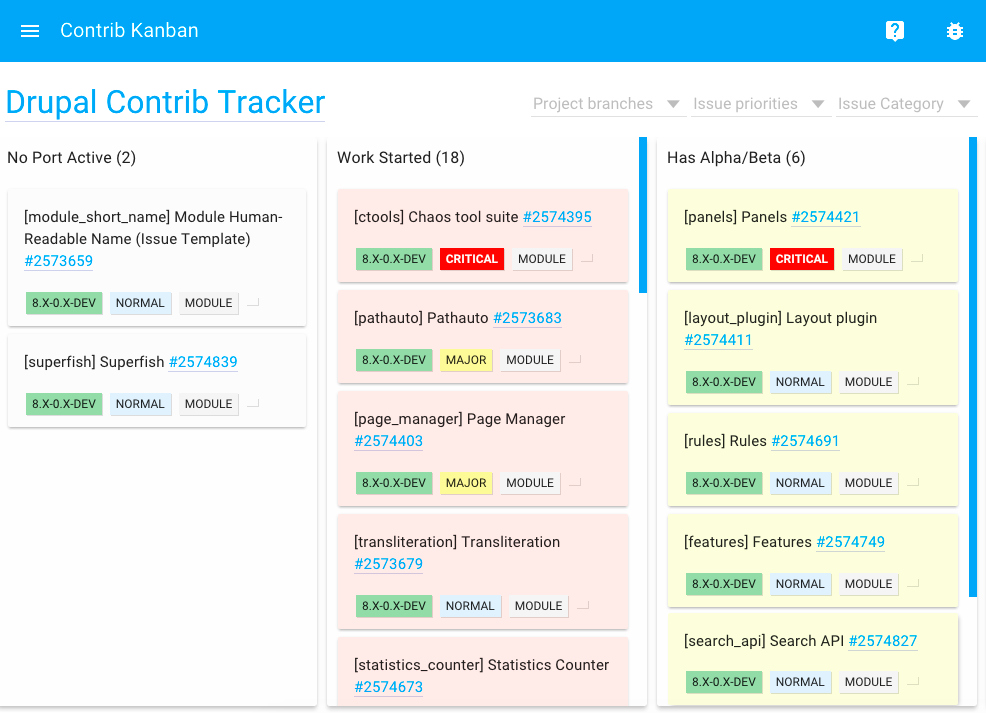Select the [page_manager] Page Manager title

tap(460, 419)
